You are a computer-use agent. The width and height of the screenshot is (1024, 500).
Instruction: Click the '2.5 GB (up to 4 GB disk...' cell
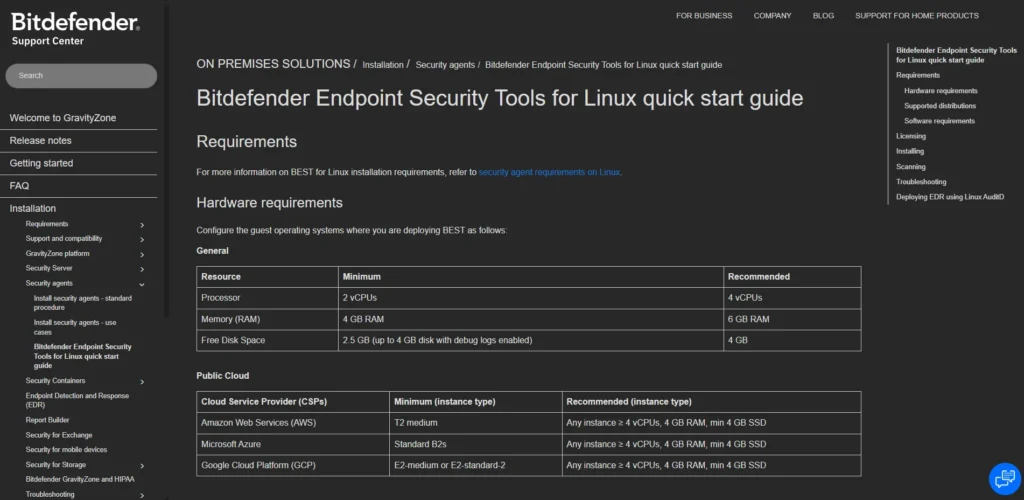pos(530,341)
